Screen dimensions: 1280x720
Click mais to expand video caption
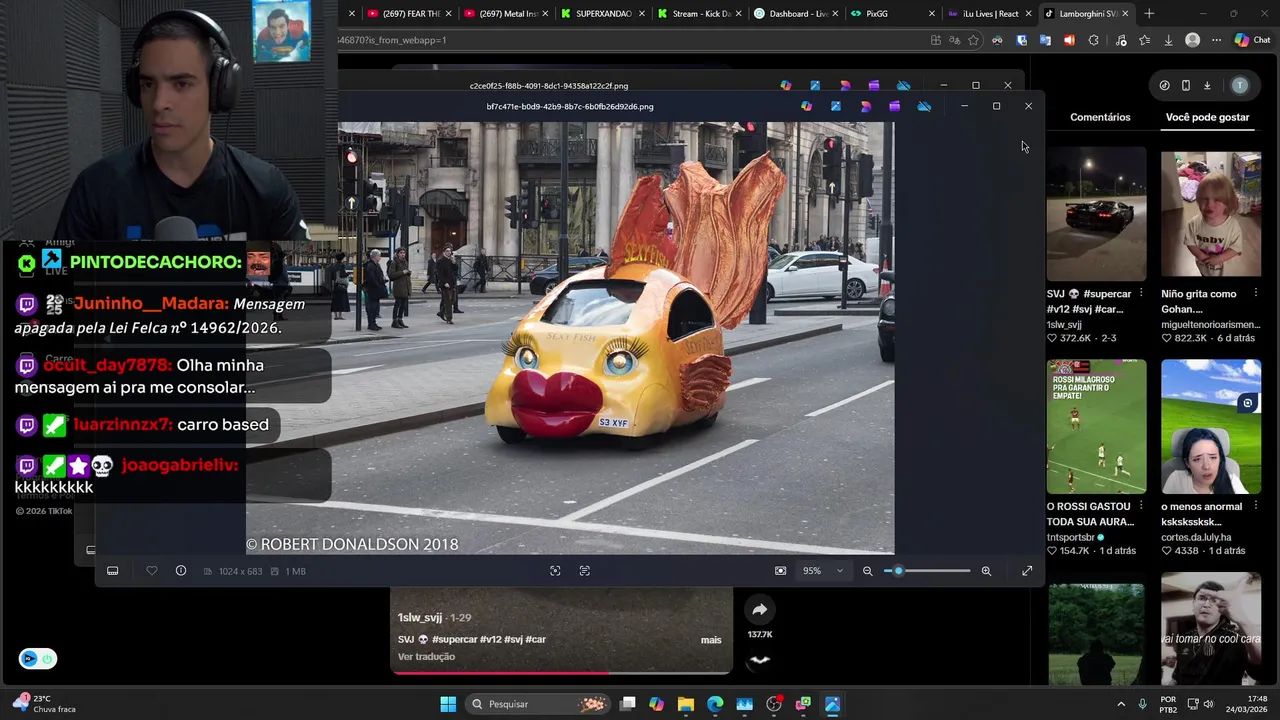[x=711, y=640]
